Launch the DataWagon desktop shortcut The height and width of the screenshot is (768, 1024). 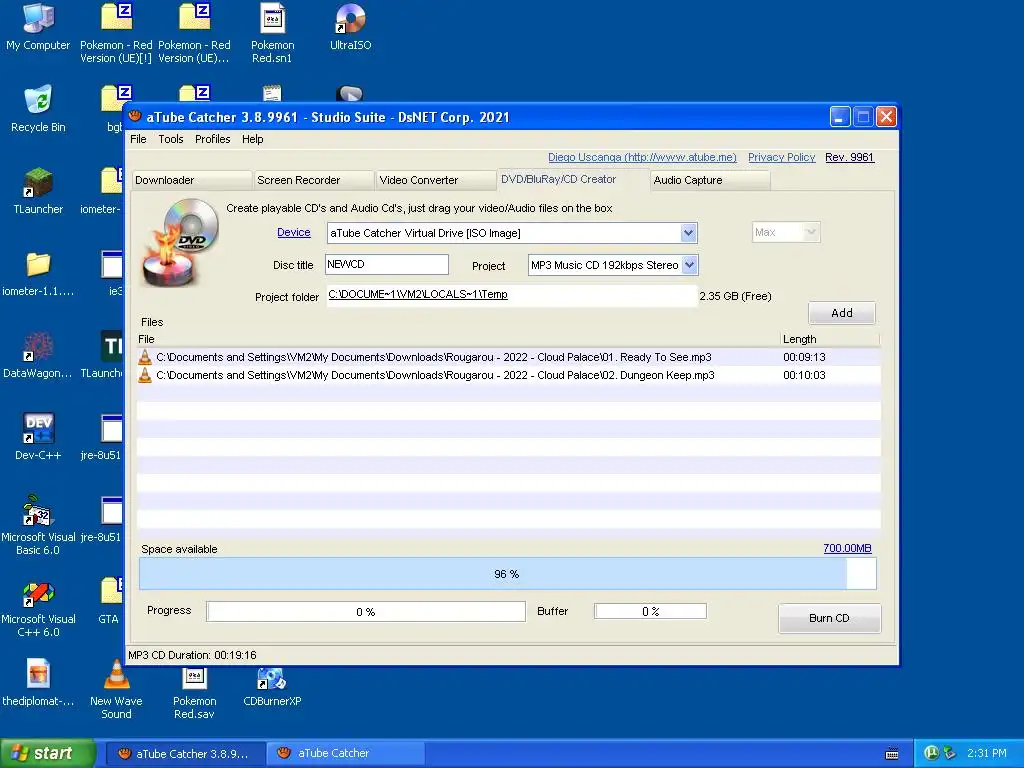point(38,355)
